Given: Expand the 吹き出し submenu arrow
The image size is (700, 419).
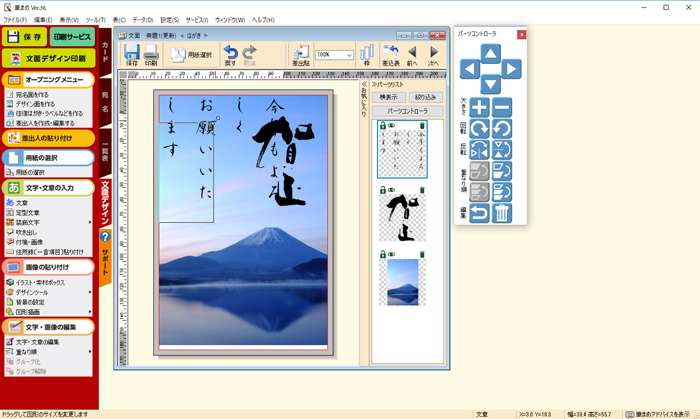Looking at the screenshot, I should point(92,231).
